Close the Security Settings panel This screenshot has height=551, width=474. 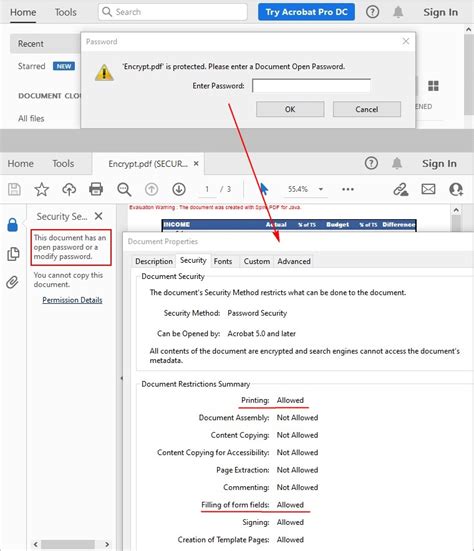pos(99,216)
